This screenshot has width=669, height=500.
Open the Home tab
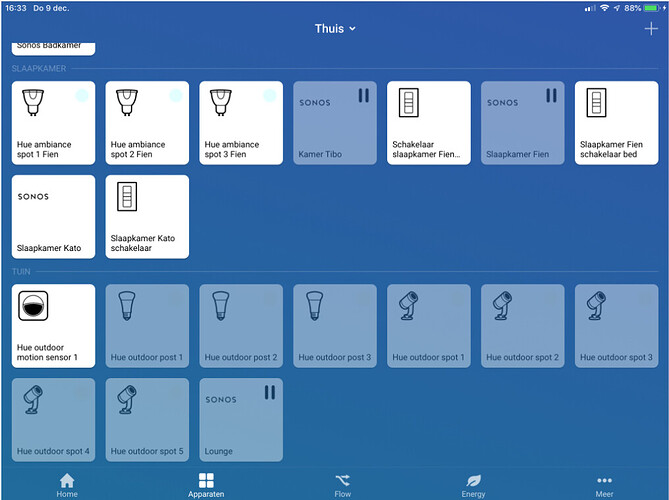67,485
